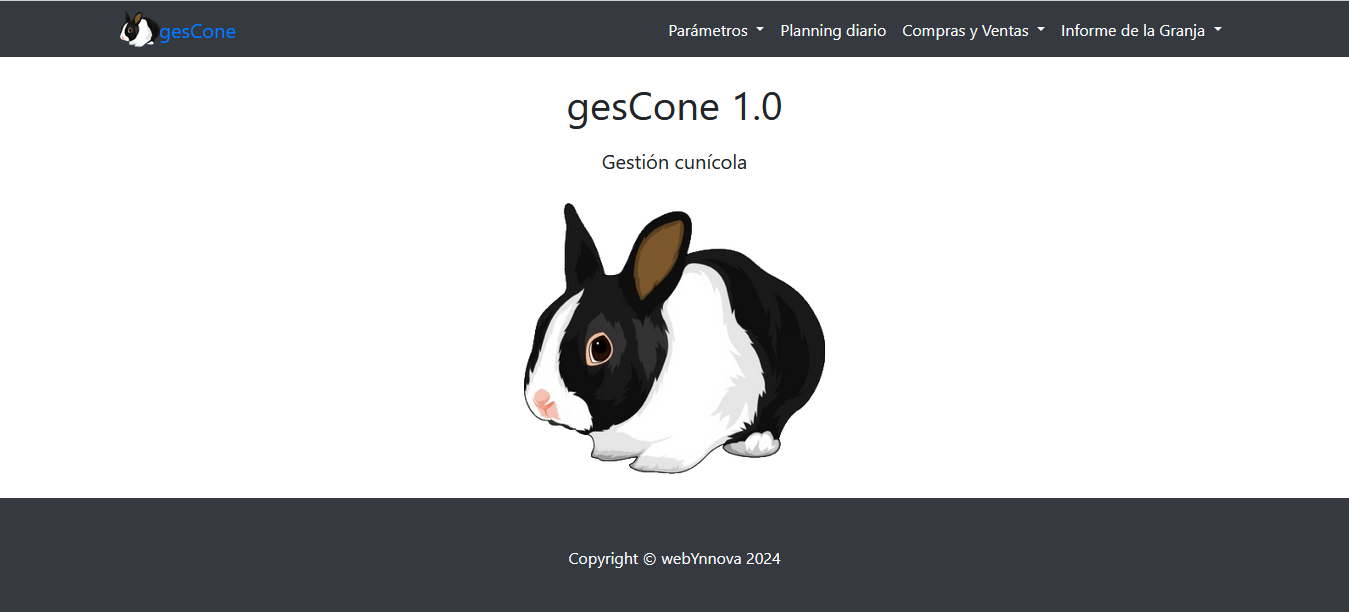Click the gesCone 1.0 heading
The width and height of the screenshot is (1349, 612).
coord(674,107)
